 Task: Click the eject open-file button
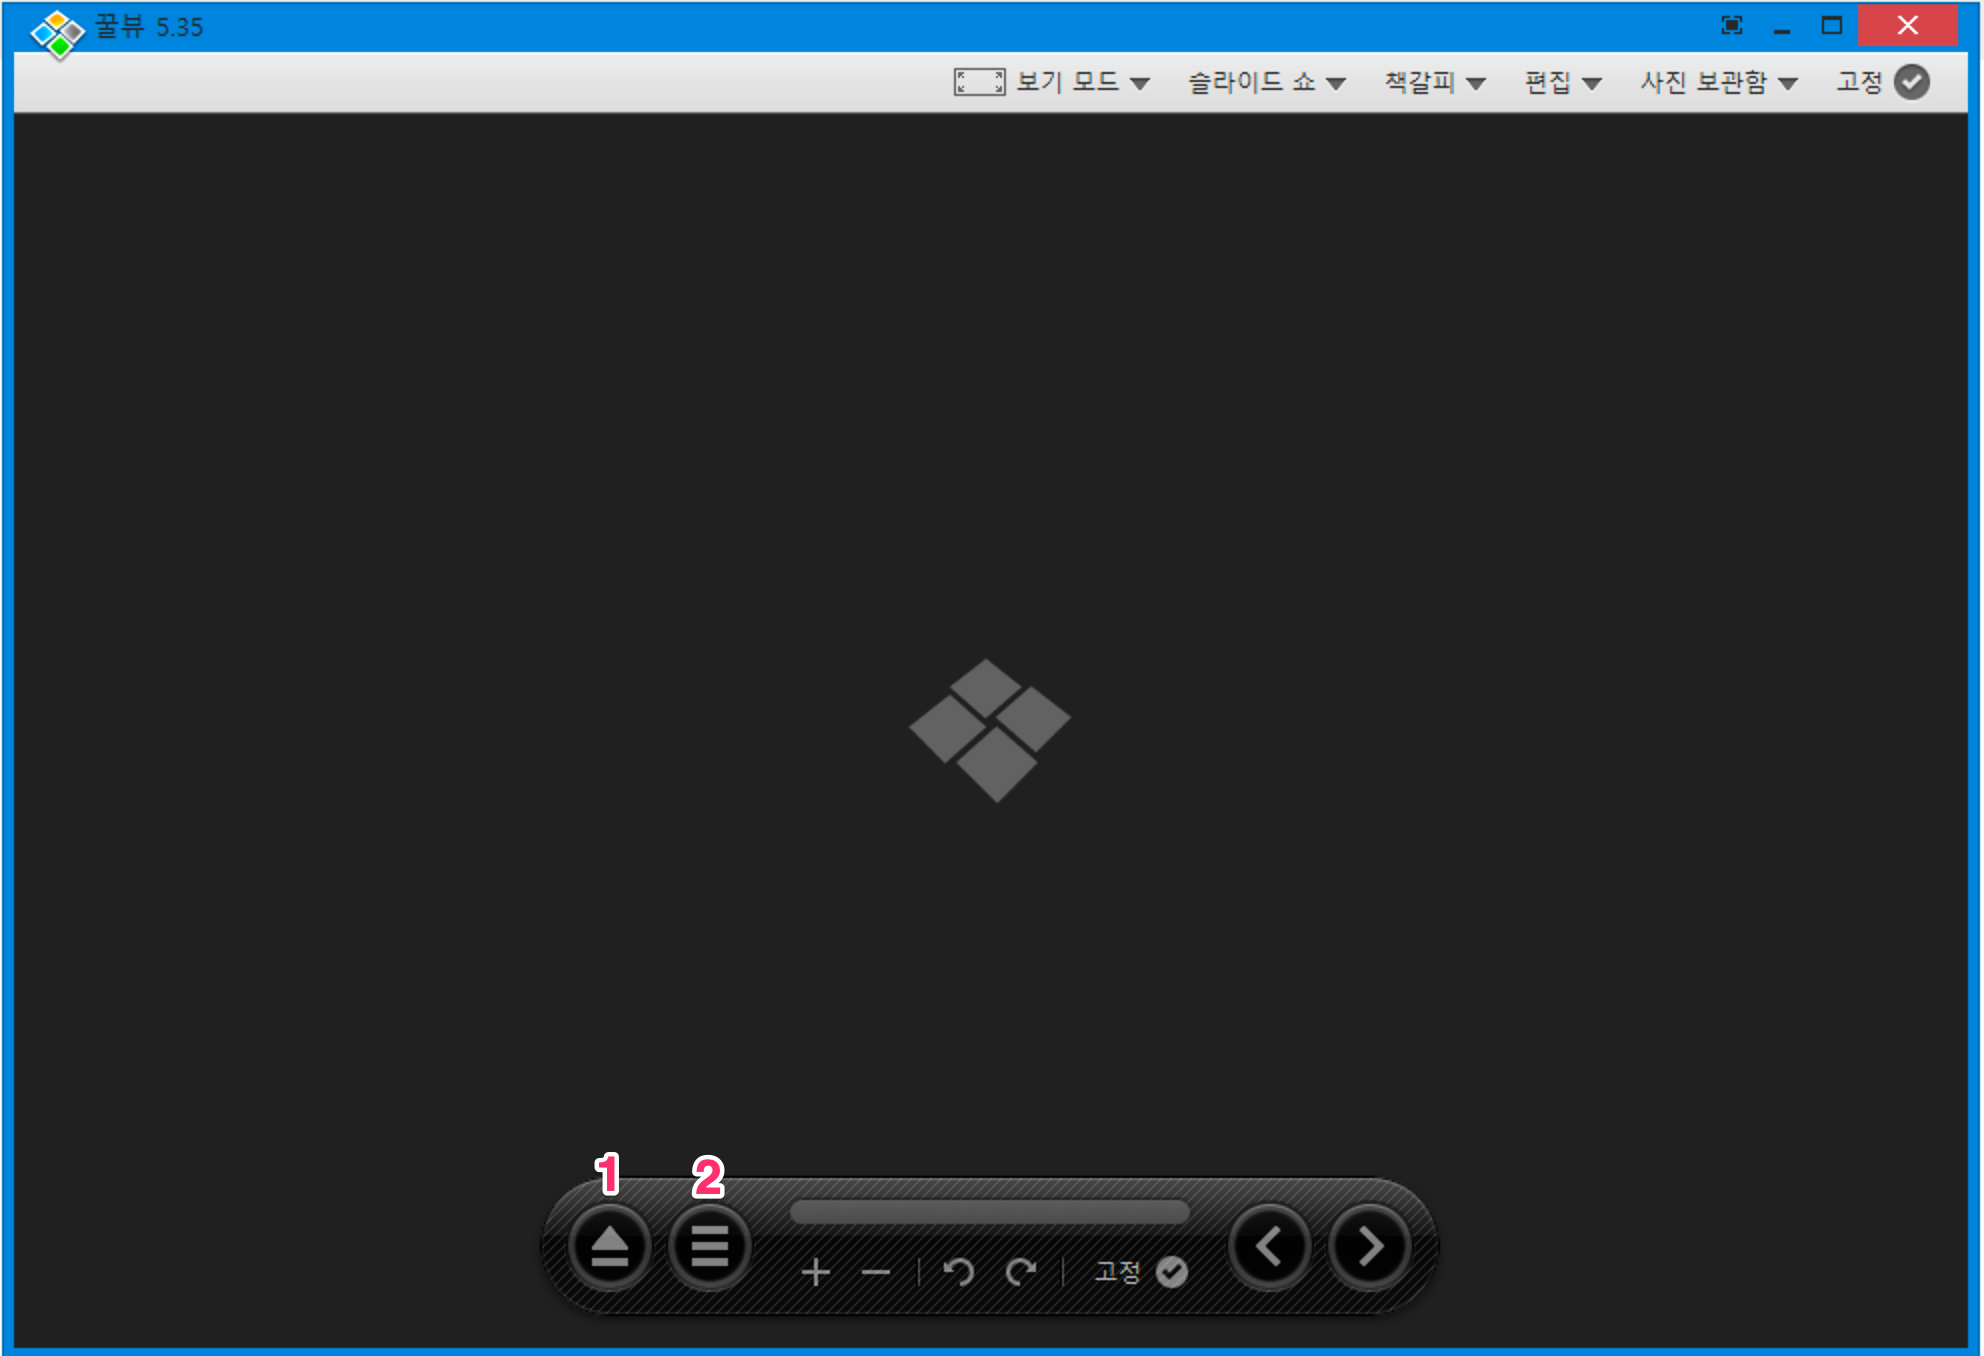pos(609,1247)
